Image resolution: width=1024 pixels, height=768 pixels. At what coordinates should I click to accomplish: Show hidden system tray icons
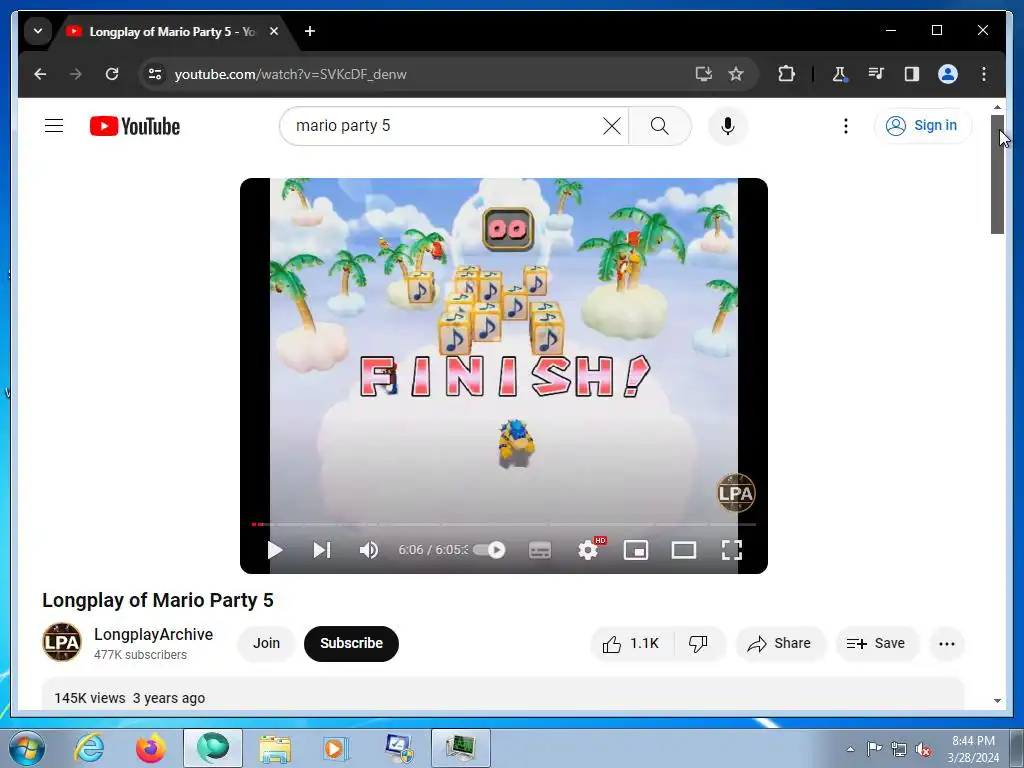coord(850,749)
